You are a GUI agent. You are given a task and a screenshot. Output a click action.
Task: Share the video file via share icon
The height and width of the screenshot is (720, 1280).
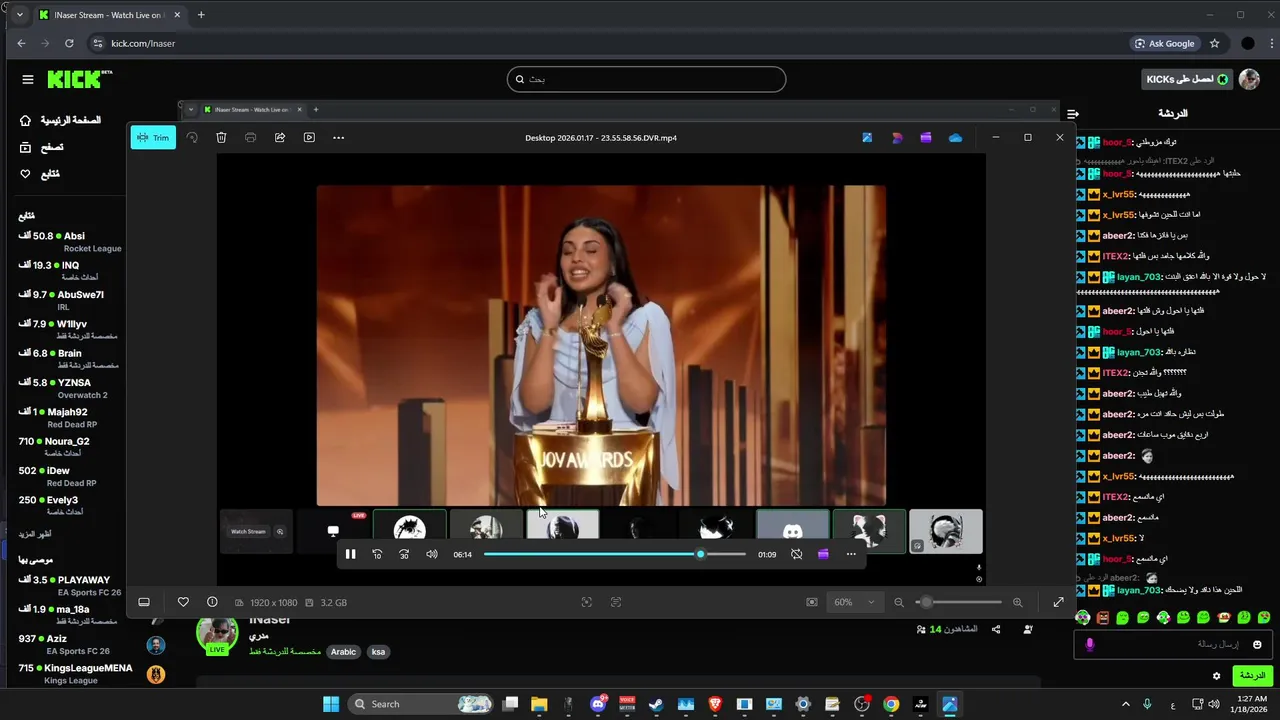point(280,138)
